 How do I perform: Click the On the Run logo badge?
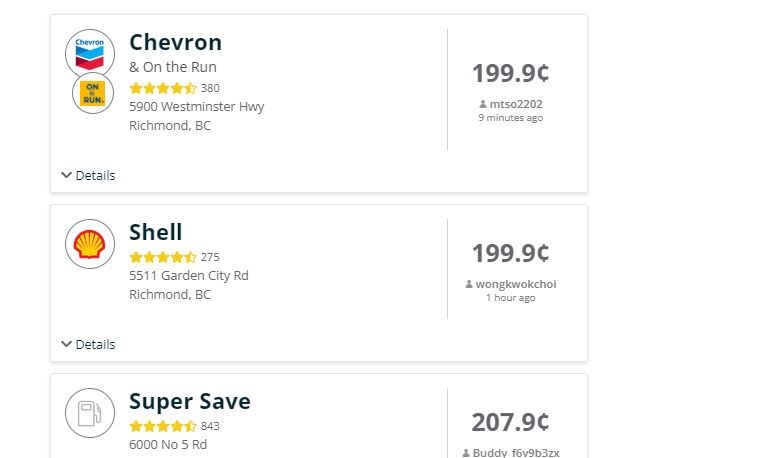click(93, 93)
